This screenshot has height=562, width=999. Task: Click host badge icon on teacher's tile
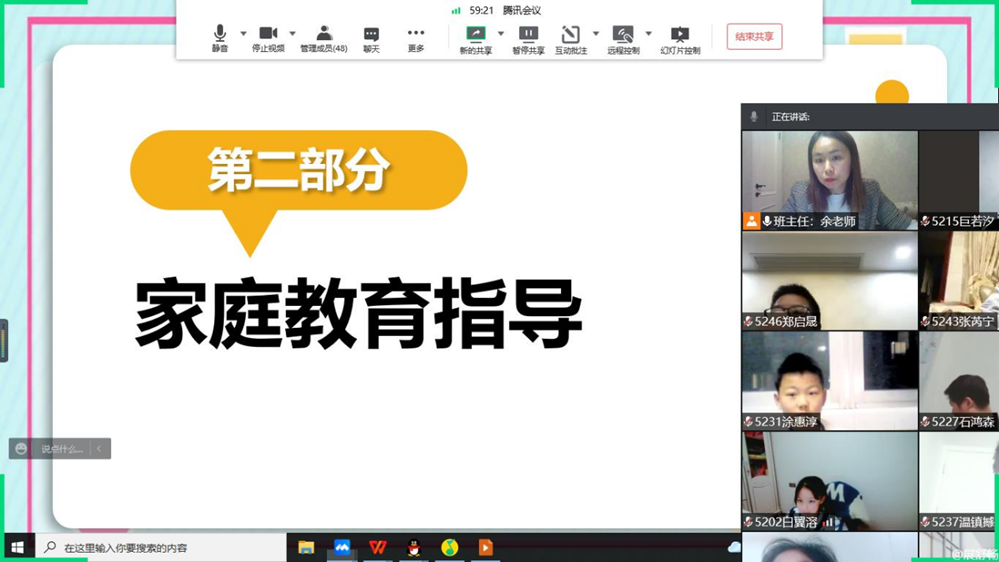click(x=751, y=221)
